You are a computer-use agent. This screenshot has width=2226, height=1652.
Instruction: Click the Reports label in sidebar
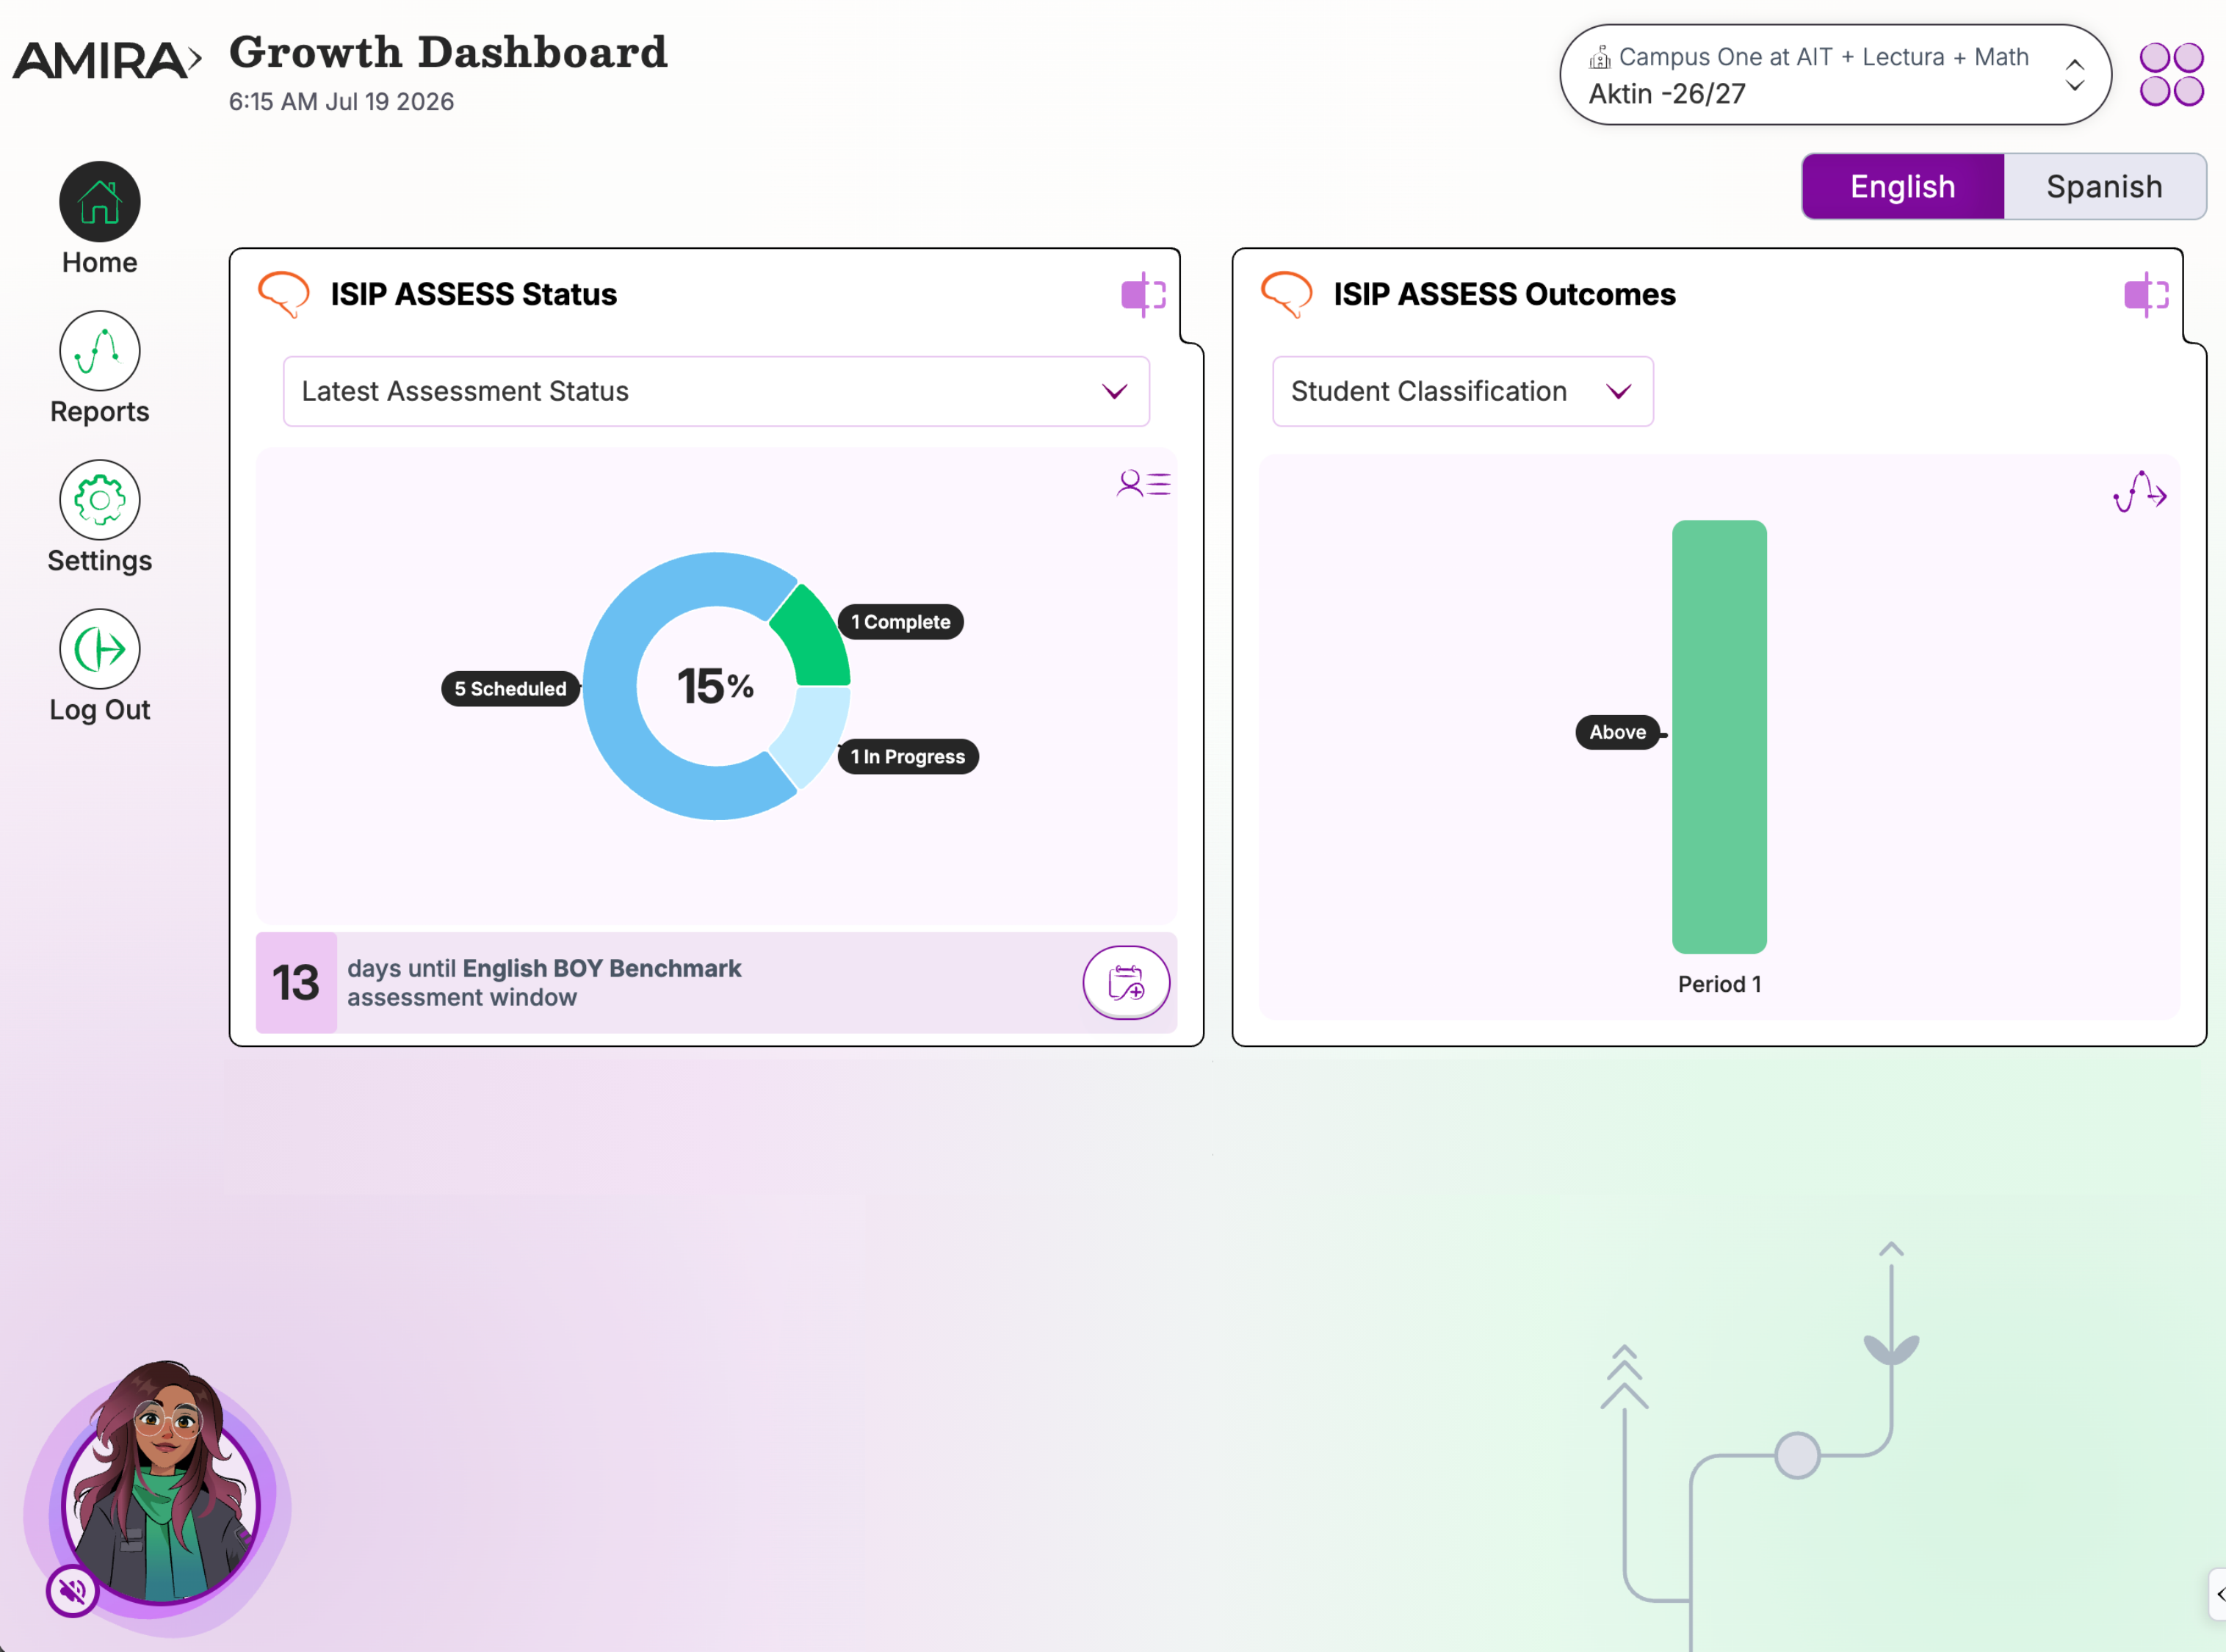pyautogui.click(x=100, y=412)
